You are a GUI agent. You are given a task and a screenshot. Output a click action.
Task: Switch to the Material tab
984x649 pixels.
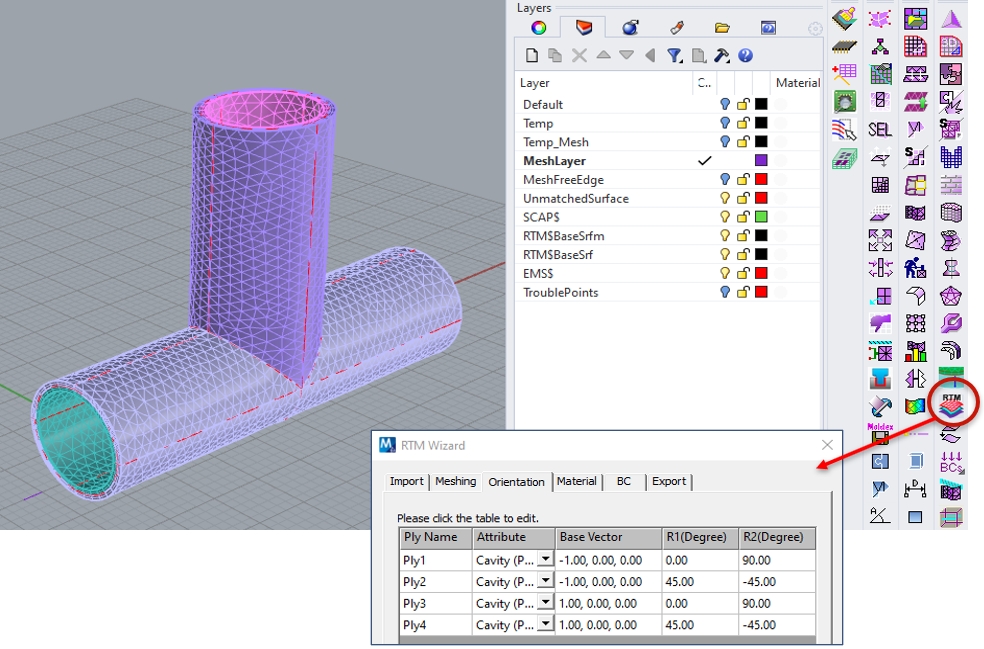click(577, 481)
